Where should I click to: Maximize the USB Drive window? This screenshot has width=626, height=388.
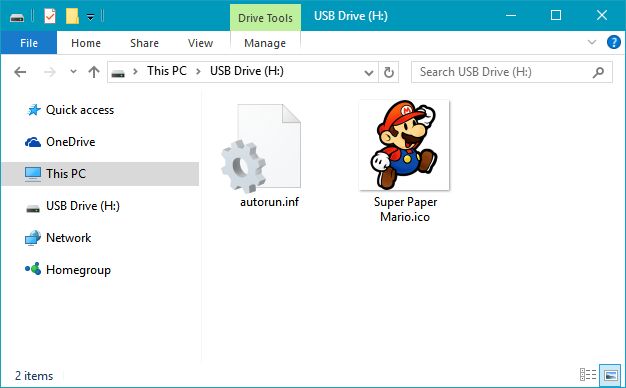556,16
